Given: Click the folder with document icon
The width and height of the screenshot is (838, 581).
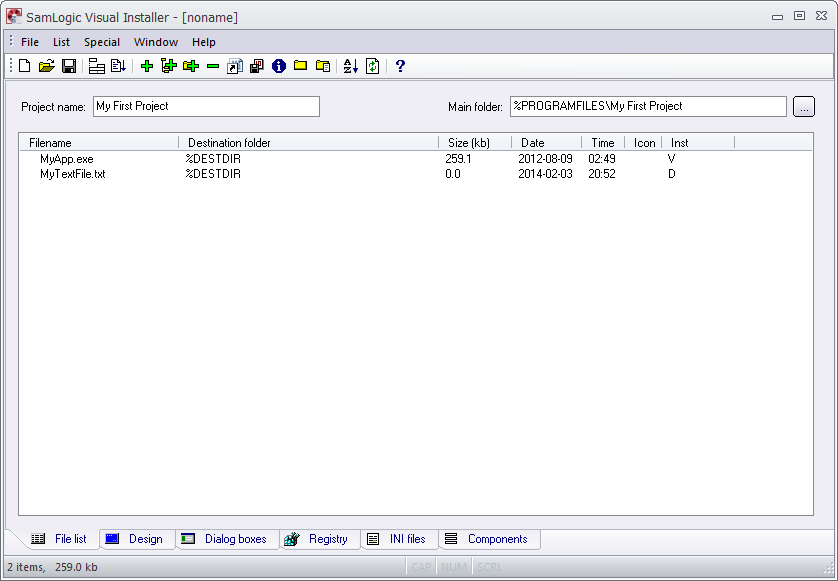Looking at the screenshot, I should coord(323,66).
